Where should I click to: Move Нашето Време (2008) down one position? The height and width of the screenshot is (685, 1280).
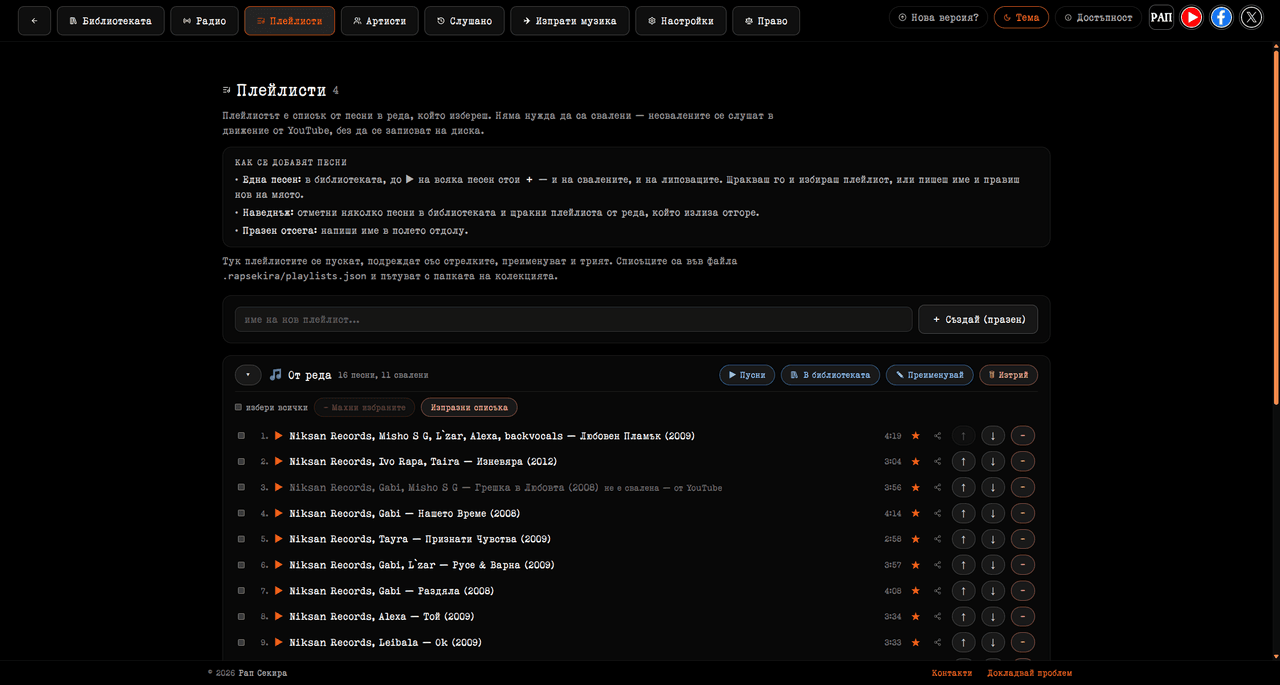(x=993, y=514)
